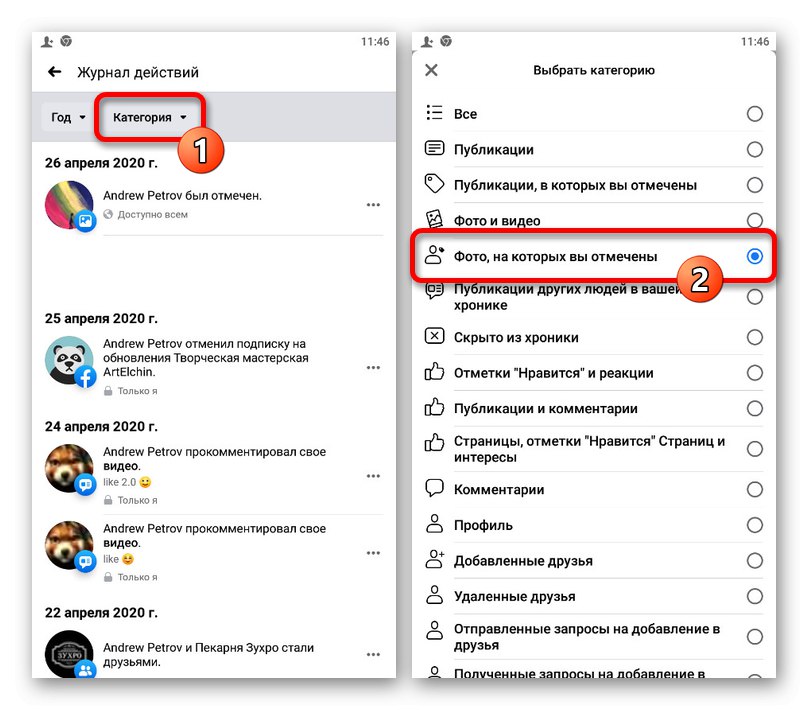Image resolution: width=808 pixels, height=710 pixels.
Task: Open three-dot menu for ArtElchin unsubscribe entry
Action: click(x=373, y=367)
